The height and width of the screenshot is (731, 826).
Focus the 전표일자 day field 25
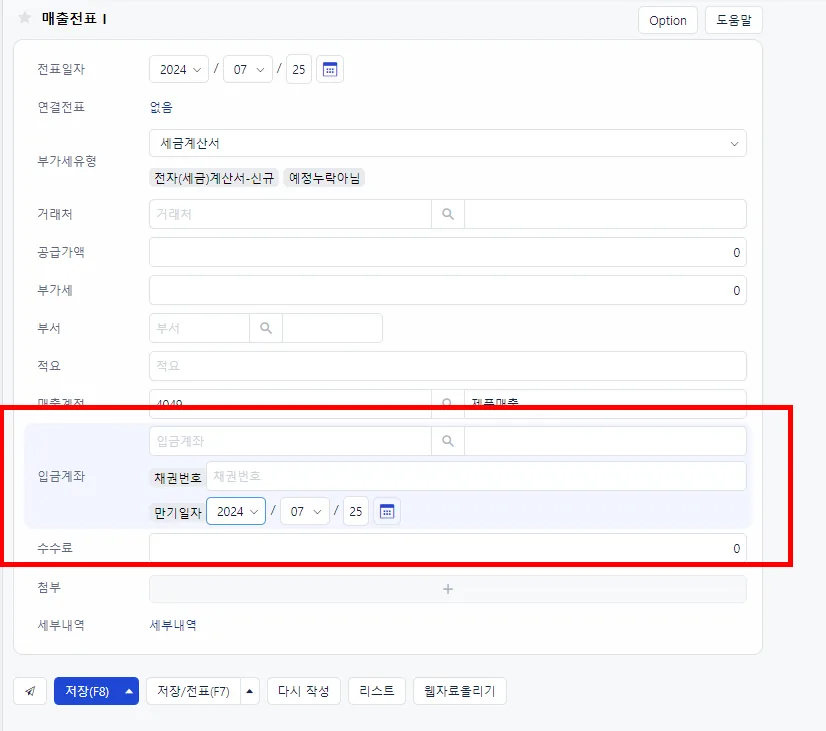pos(299,70)
